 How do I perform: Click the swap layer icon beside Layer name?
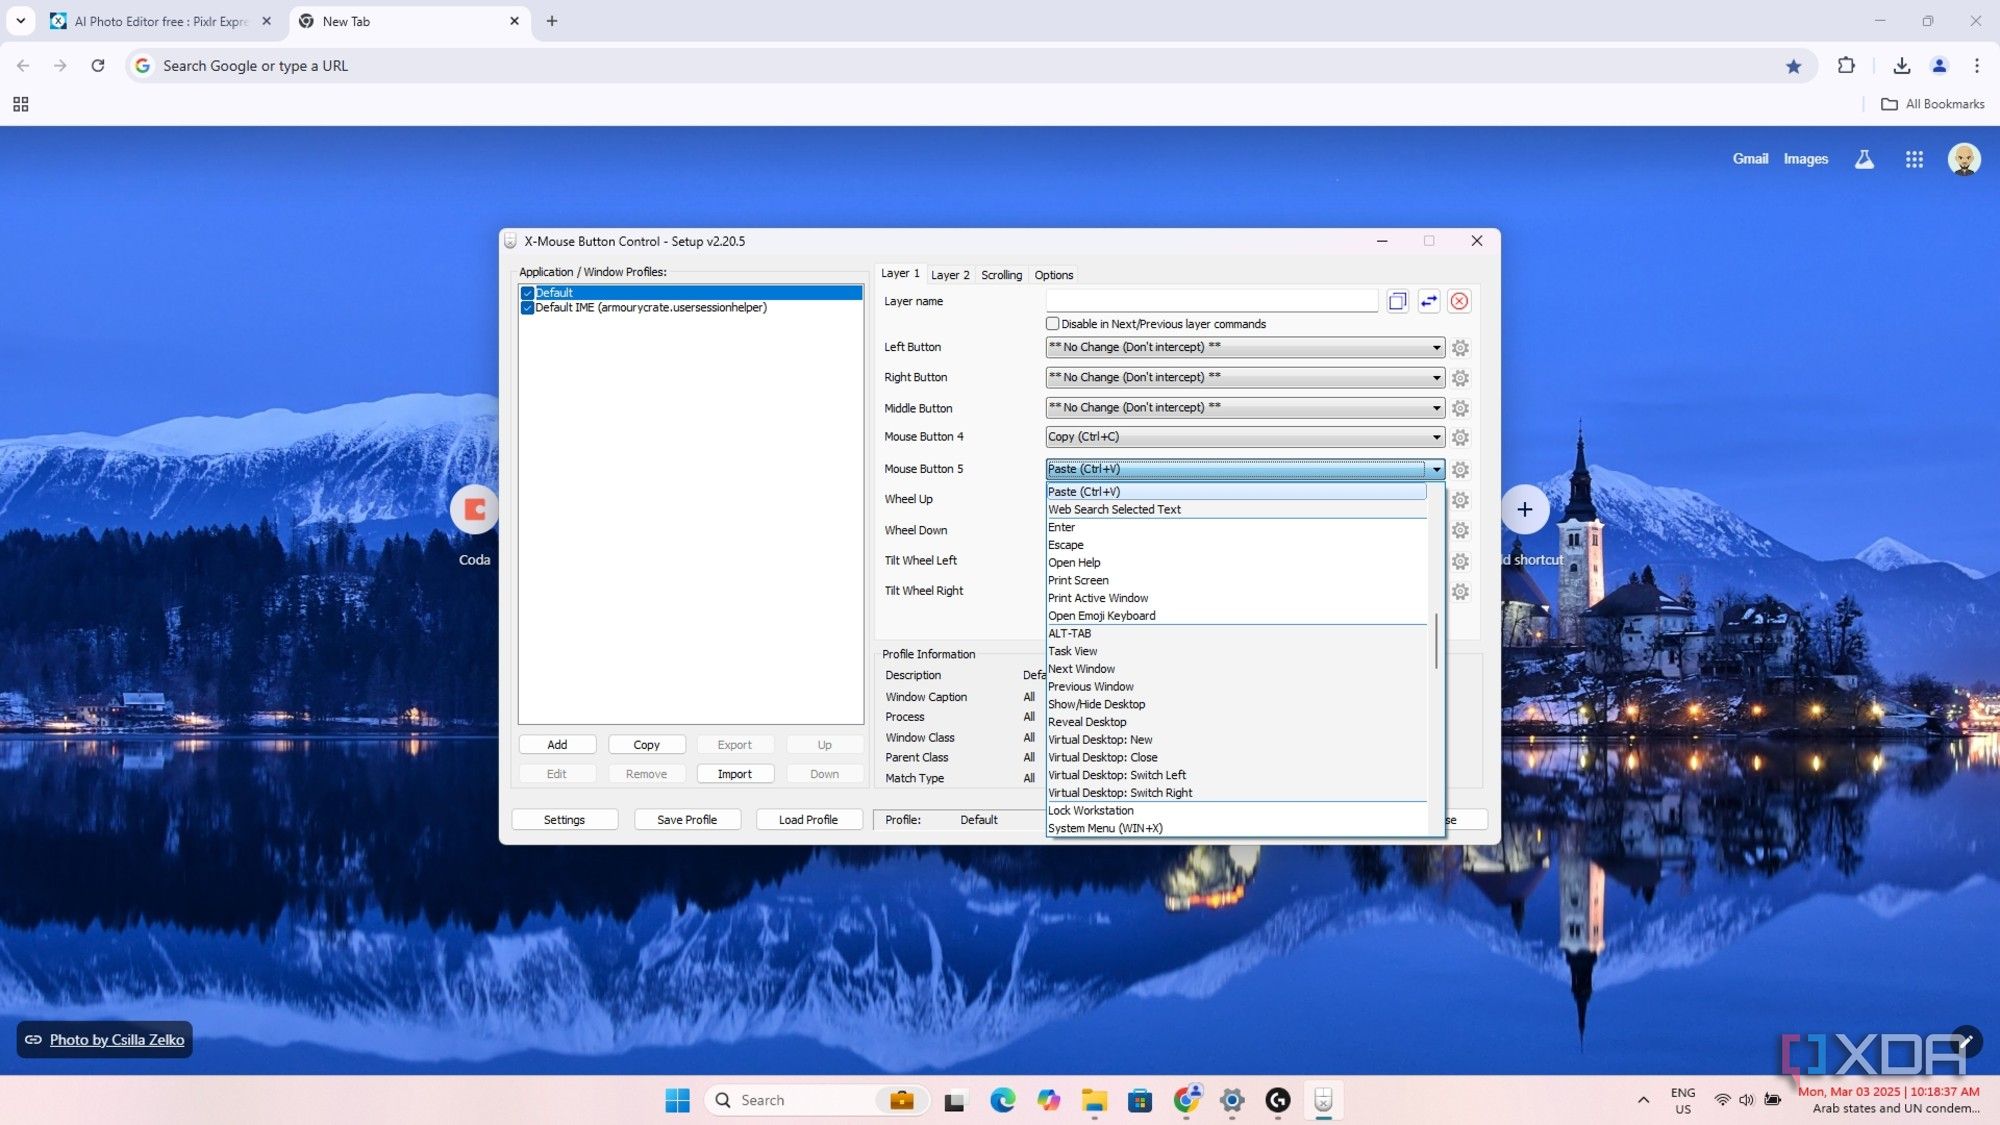click(1429, 301)
